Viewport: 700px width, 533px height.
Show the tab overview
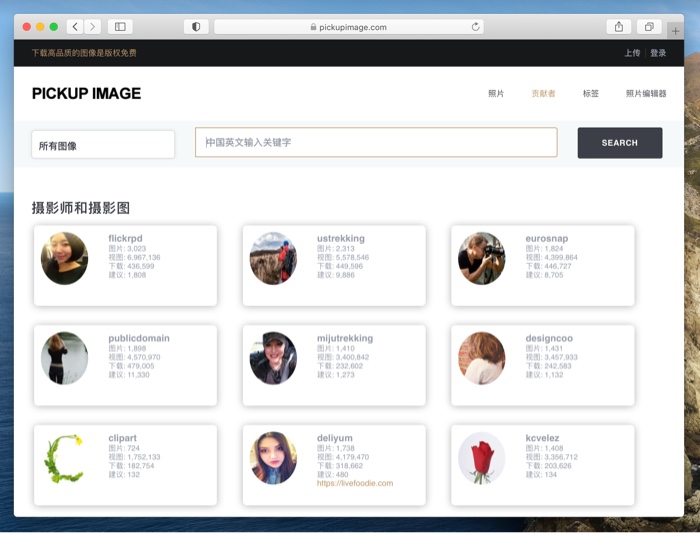point(649,27)
